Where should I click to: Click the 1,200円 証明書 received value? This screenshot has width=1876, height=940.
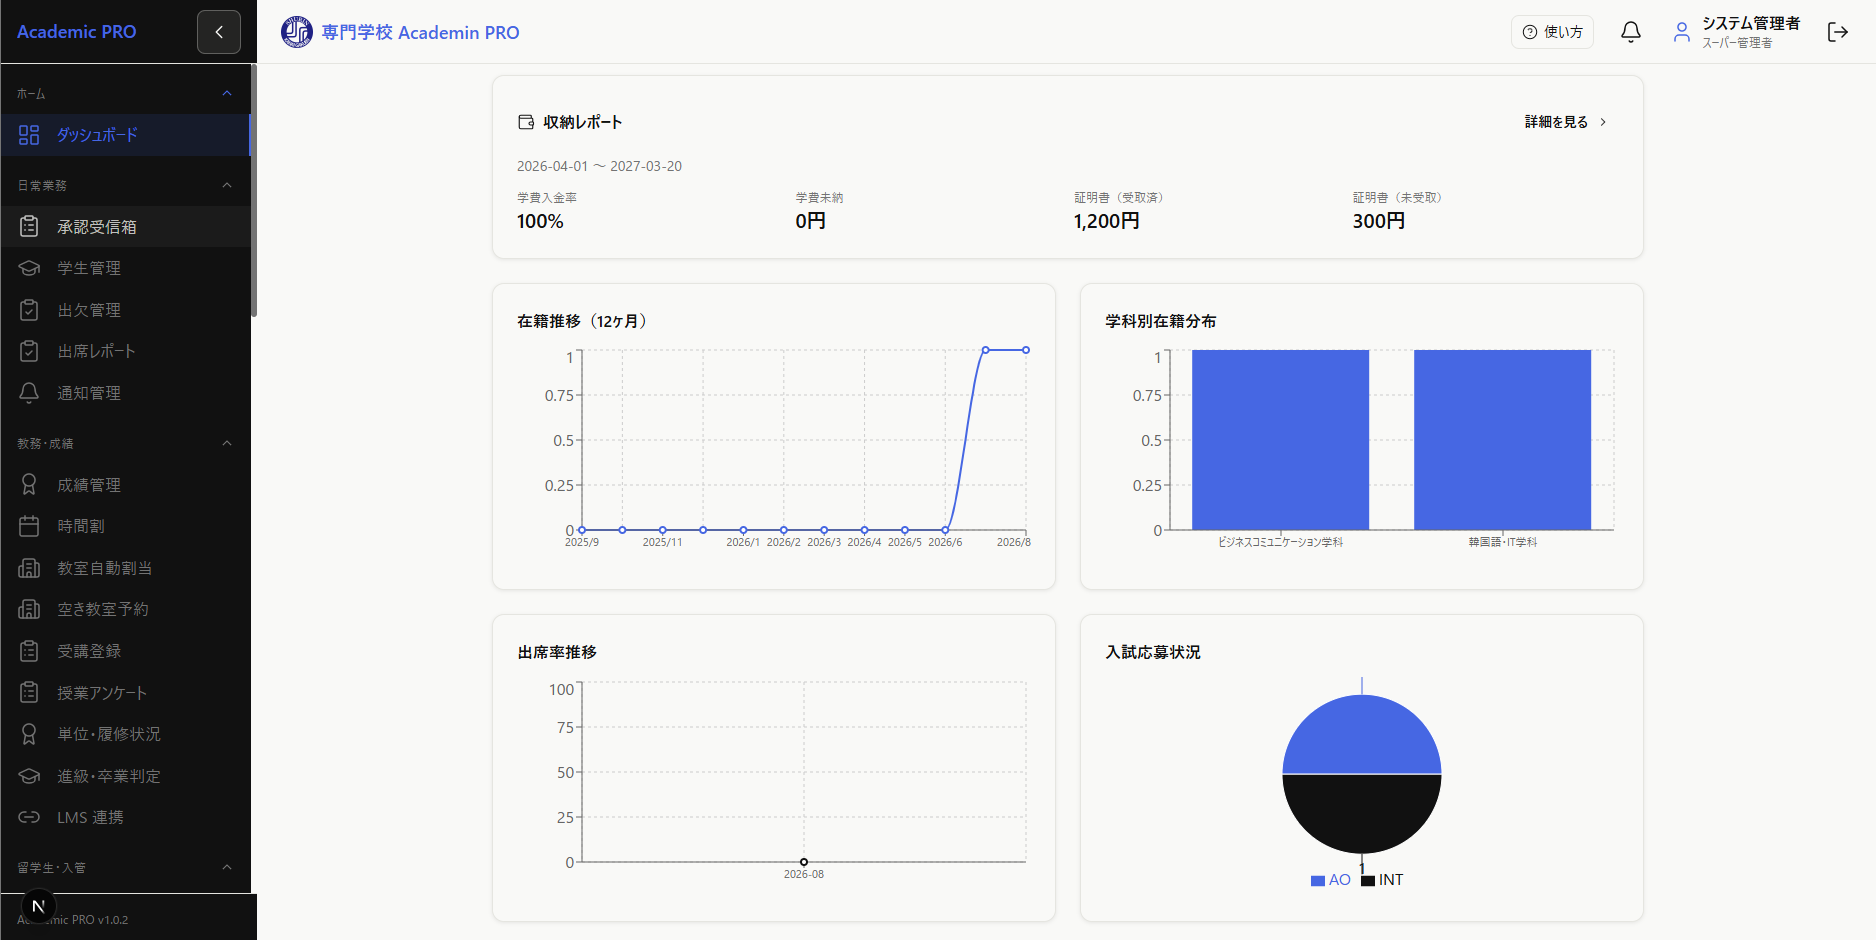pos(1107,221)
